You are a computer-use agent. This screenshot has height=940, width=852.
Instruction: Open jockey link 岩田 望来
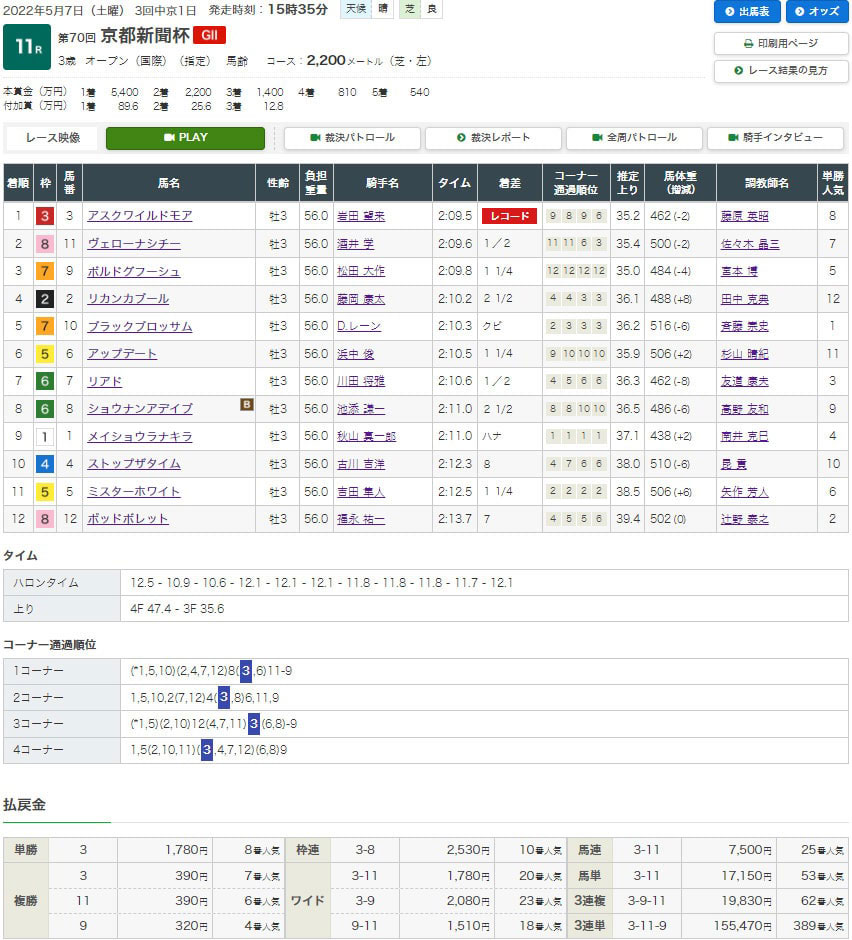tap(361, 216)
